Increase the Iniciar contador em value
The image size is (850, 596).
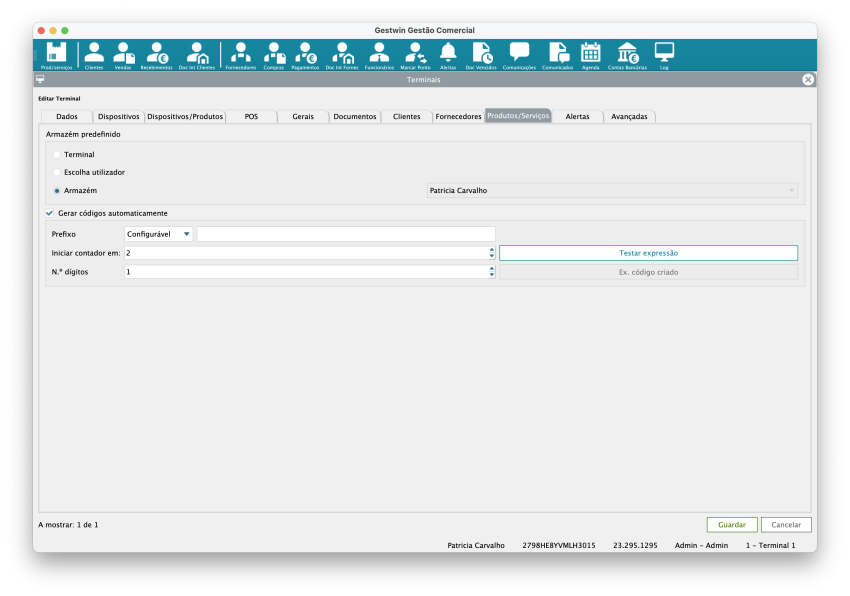point(492,250)
